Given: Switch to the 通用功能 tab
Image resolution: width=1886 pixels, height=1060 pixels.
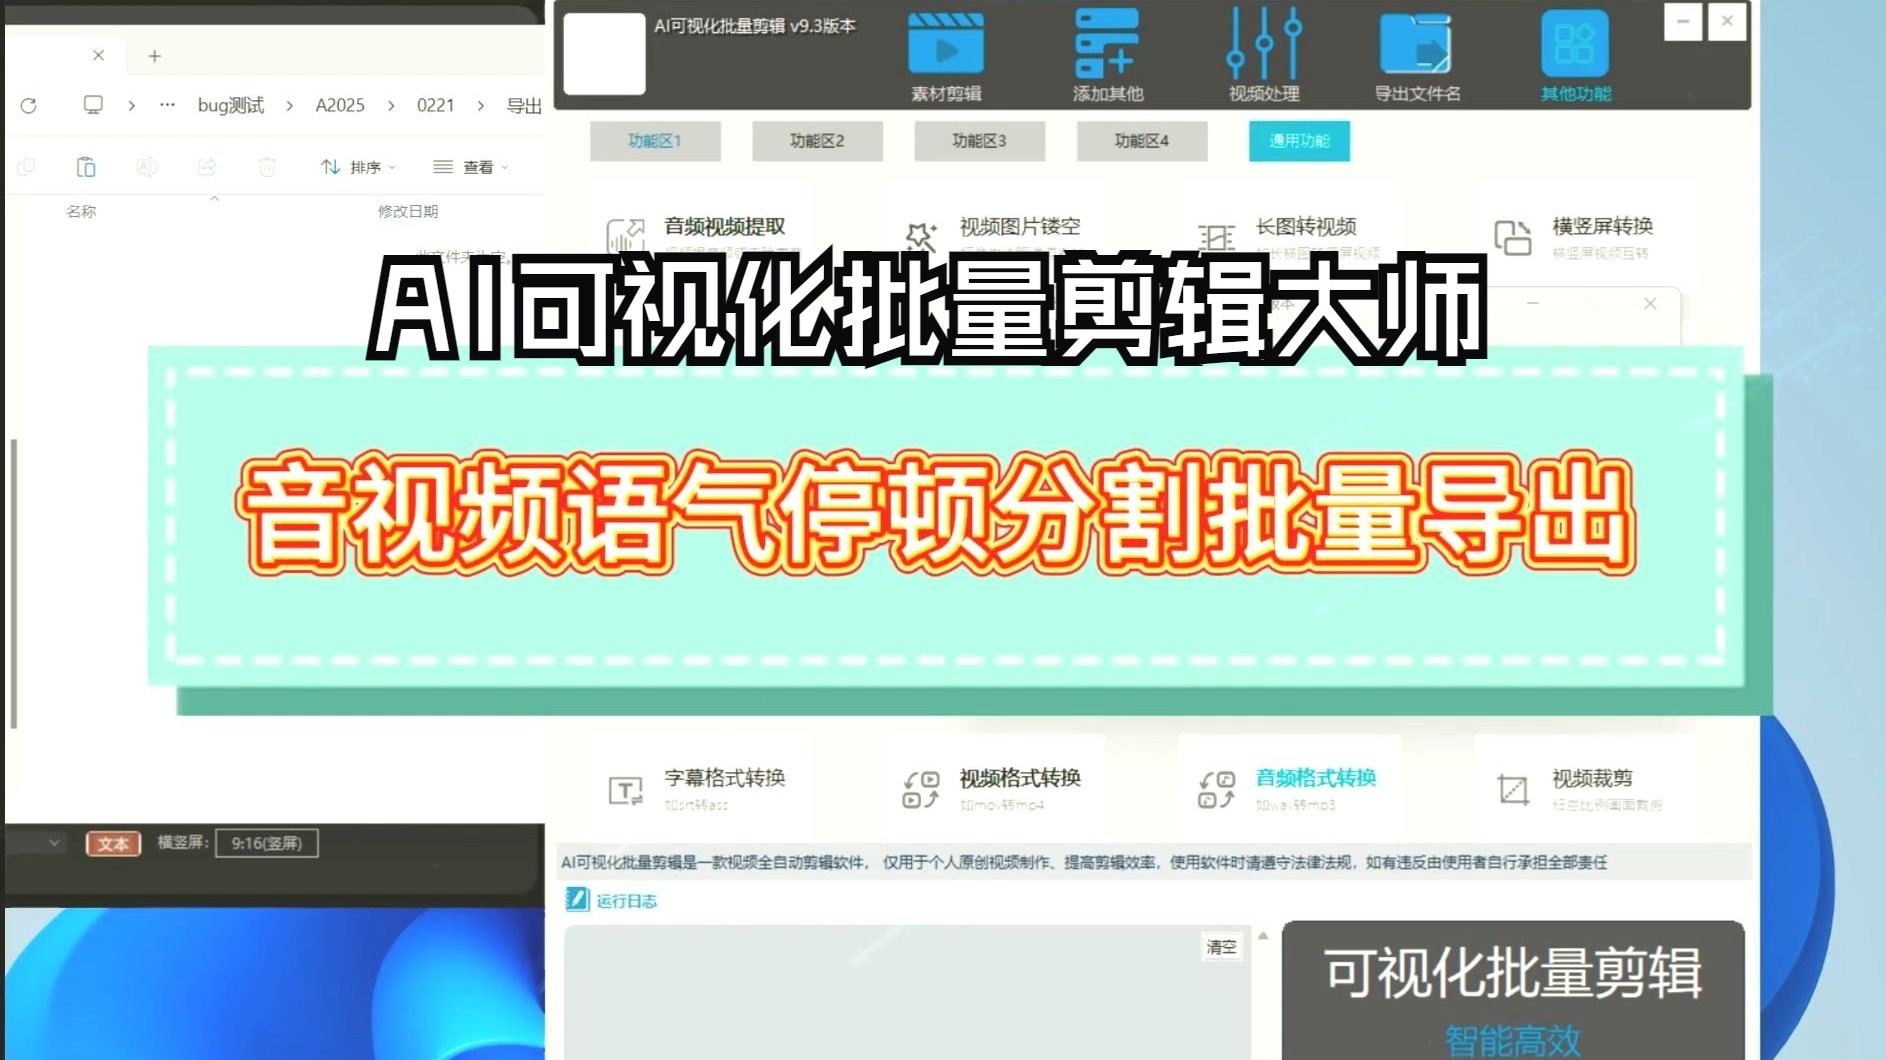Looking at the screenshot, I should [x=1299, y=141].
